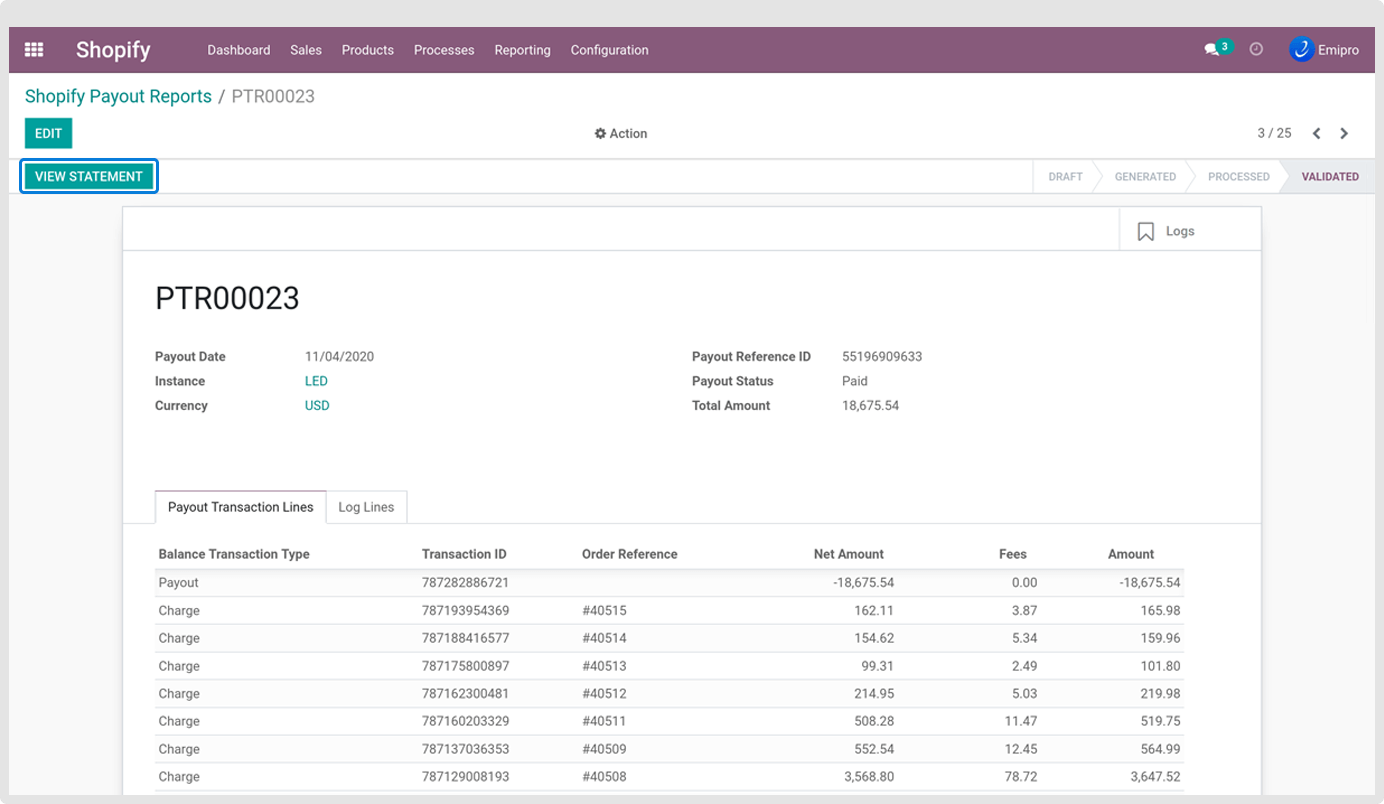Navigate to Shopify Payout Reports breadcrumb
The image size is (1384, 804).
click(118, 97)
